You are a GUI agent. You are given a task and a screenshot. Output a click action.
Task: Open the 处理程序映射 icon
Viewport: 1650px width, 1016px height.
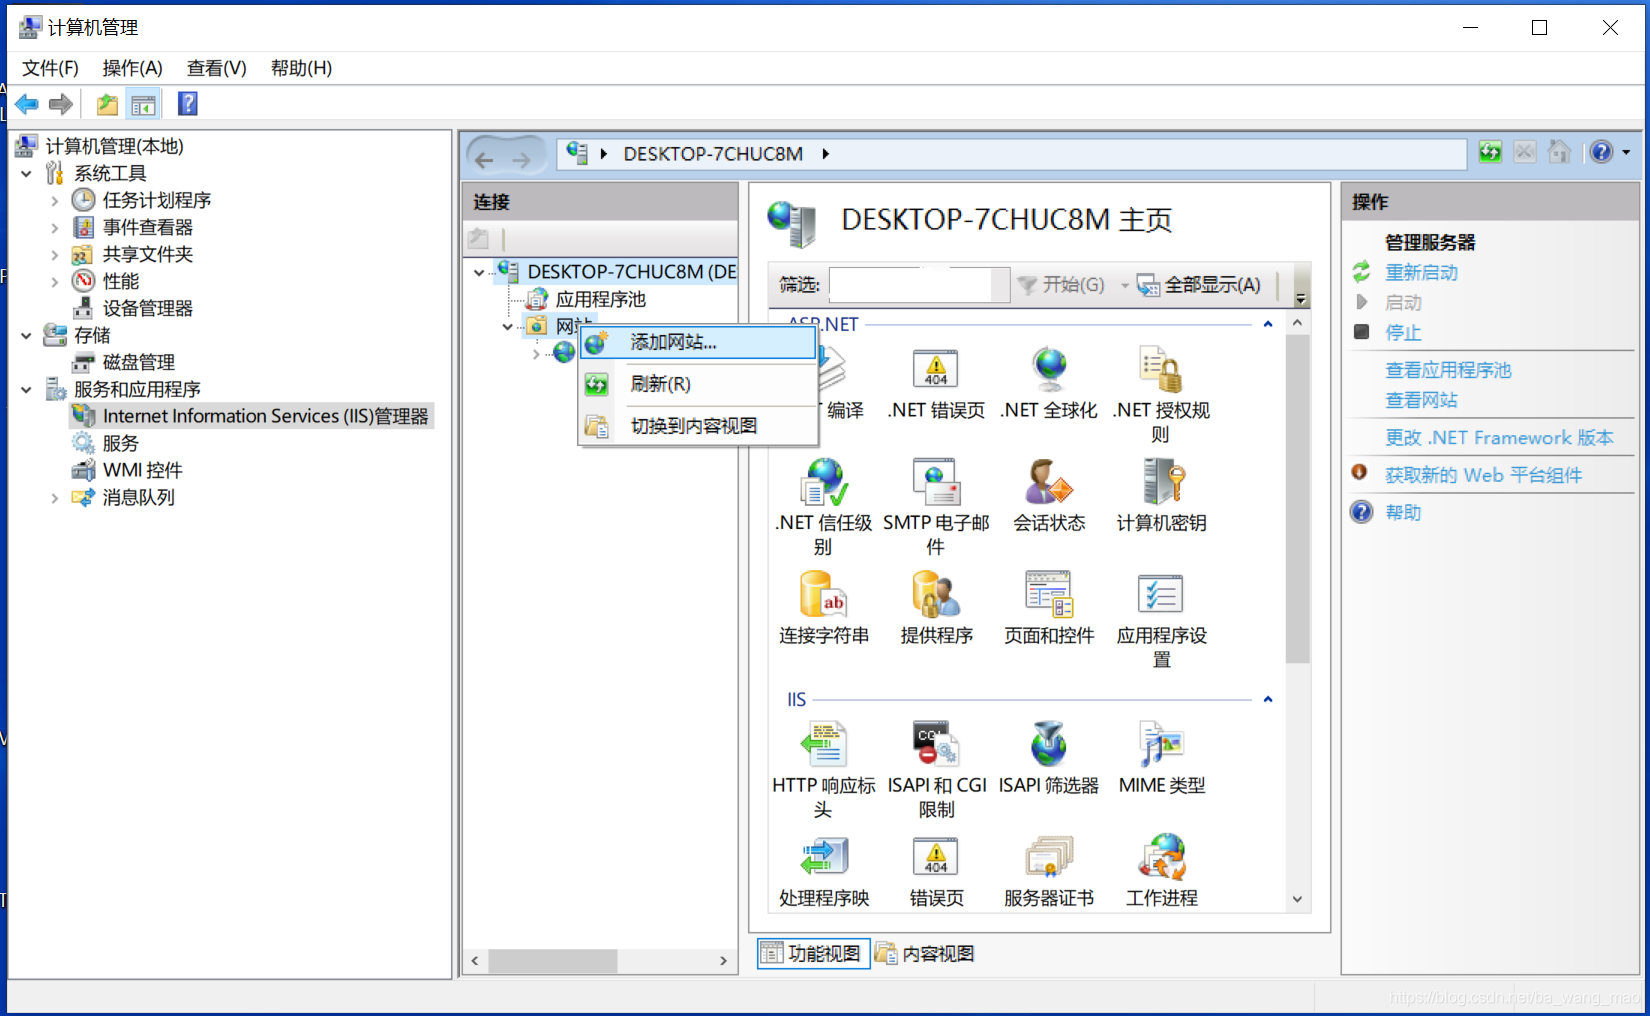tap(824, 857)
